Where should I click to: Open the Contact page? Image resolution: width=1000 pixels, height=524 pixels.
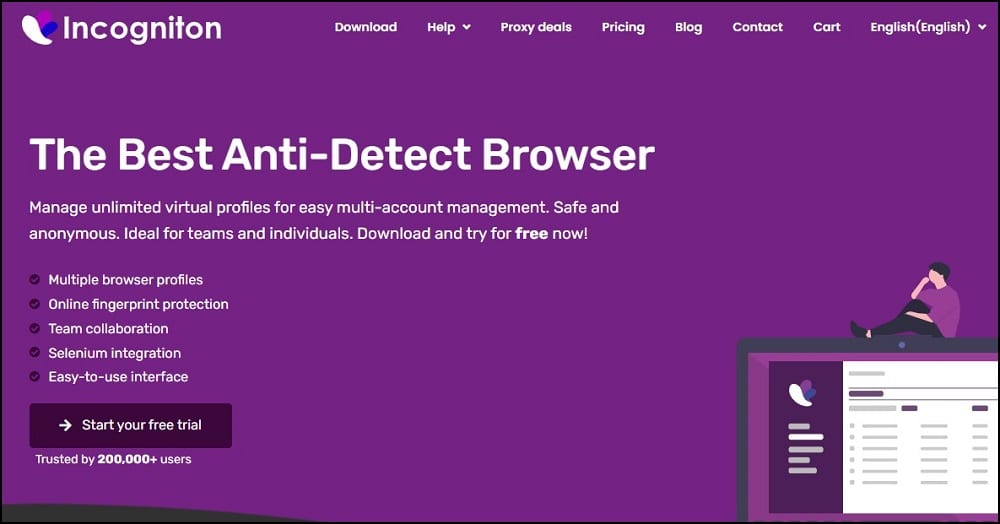point(757,27)
